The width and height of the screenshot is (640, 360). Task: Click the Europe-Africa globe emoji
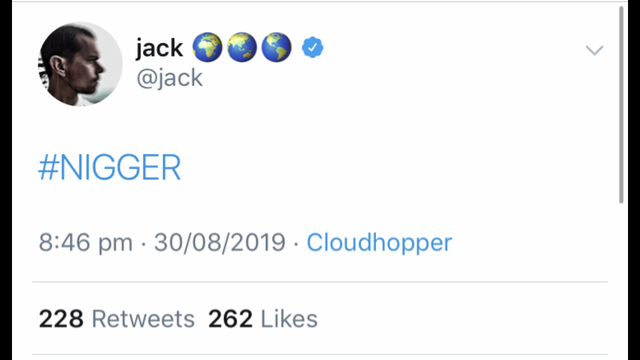tap(207, 47)
